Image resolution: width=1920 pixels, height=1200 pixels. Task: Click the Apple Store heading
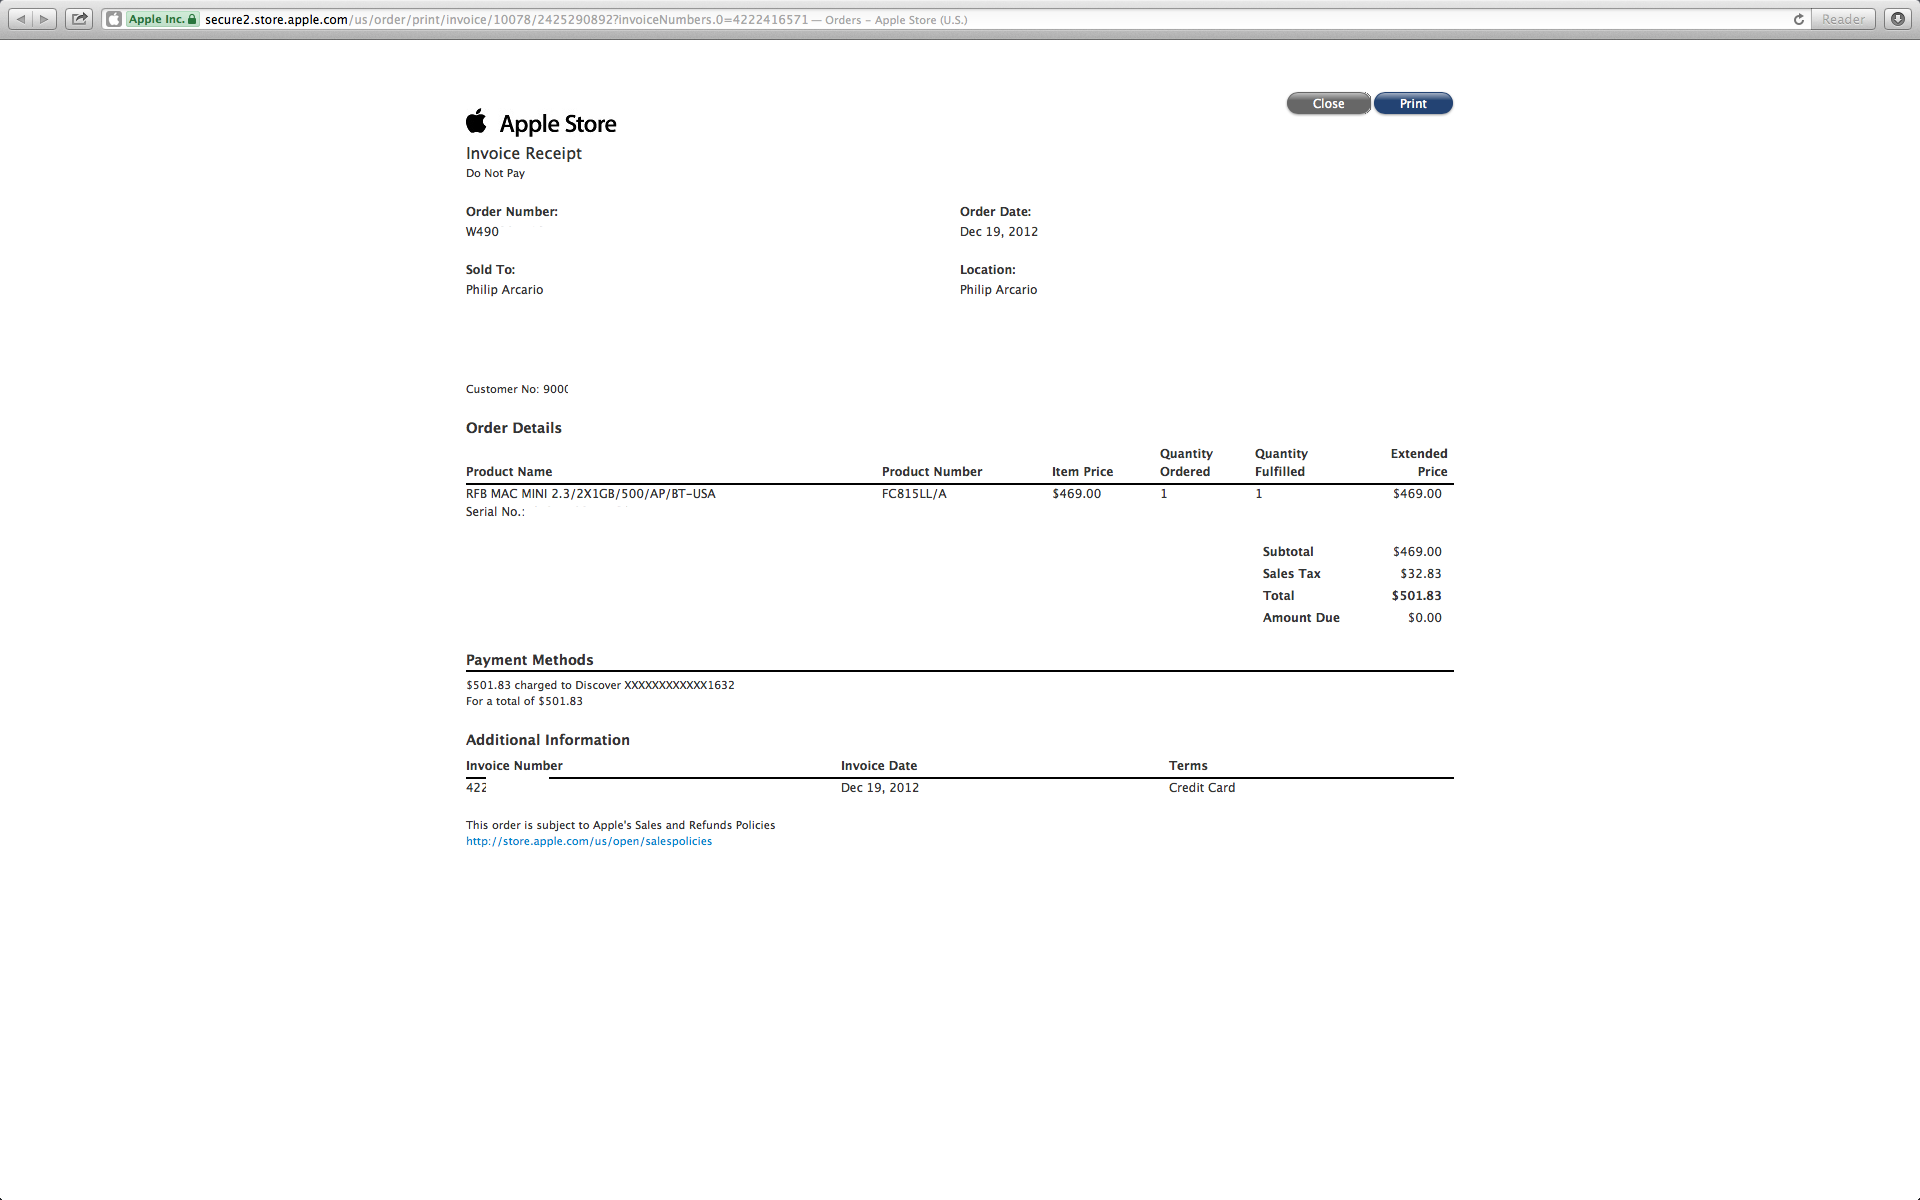point(558,124)
